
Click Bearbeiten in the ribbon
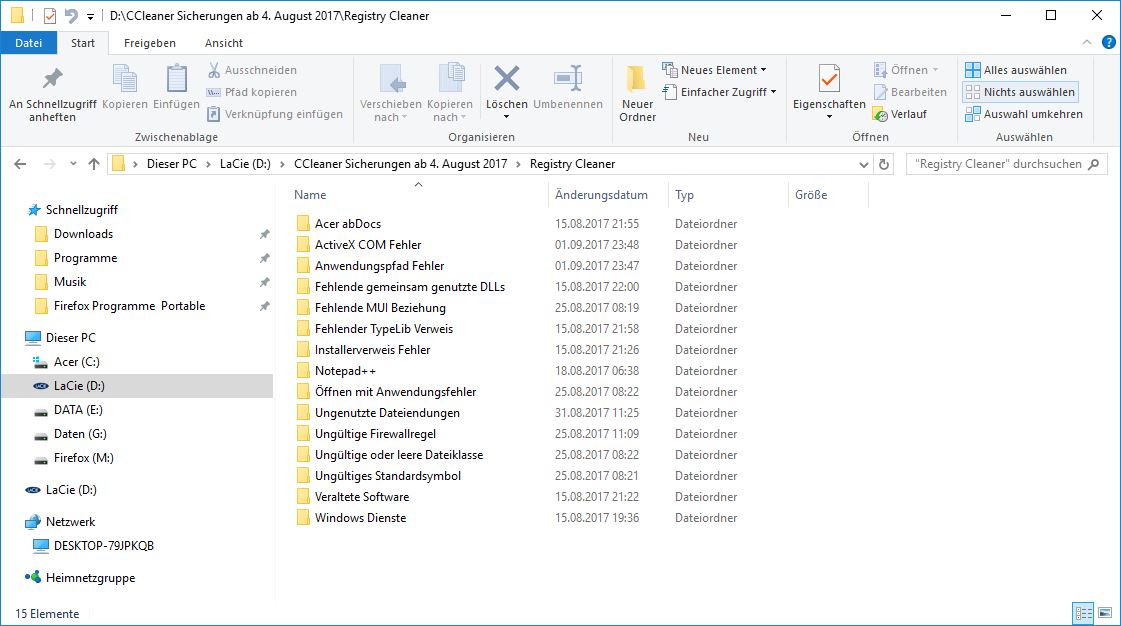(910, 92)
